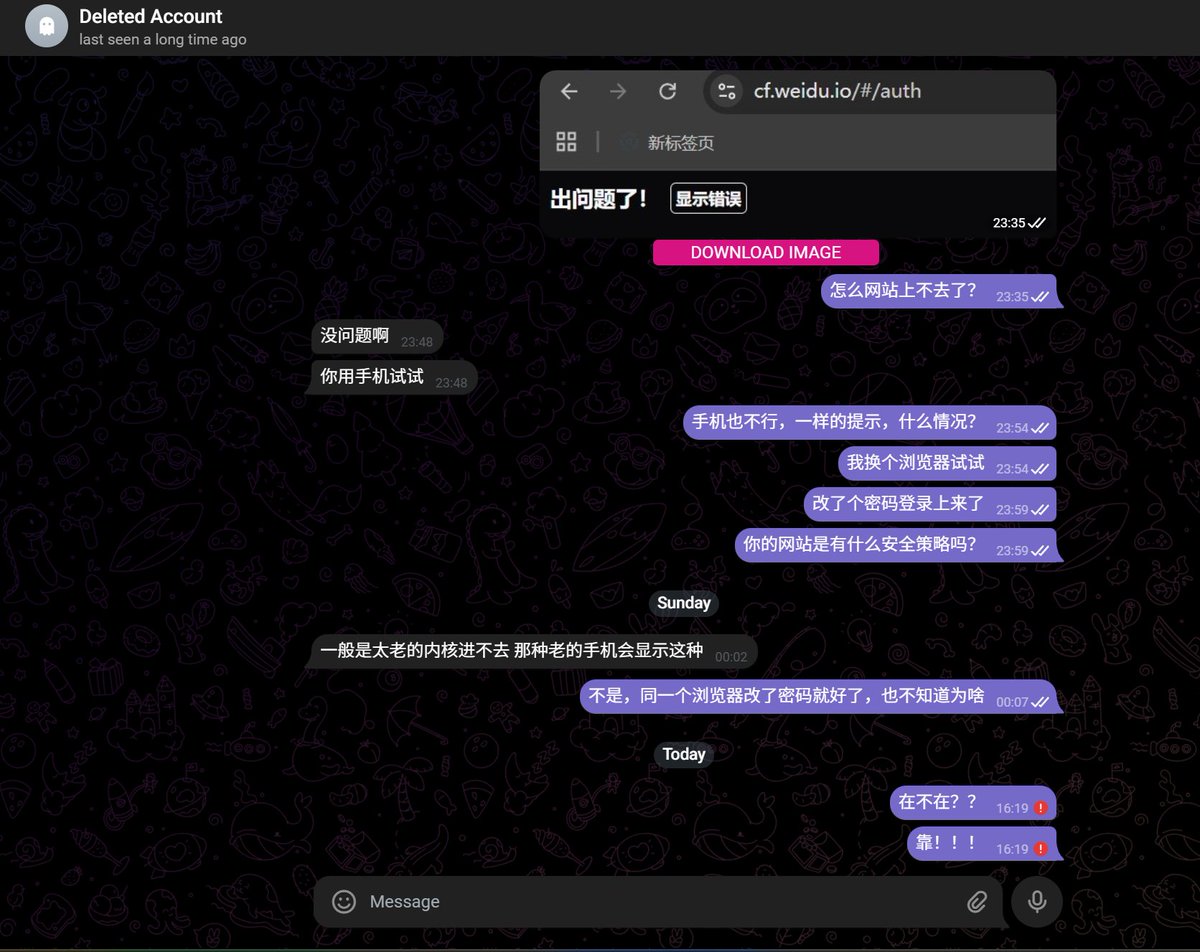The width and height of the screenshot is (1200, 952).
Task: Click message starting 不是，同一个浏览器改了密码
Action: pyautogui.click(x=818, y=697)
